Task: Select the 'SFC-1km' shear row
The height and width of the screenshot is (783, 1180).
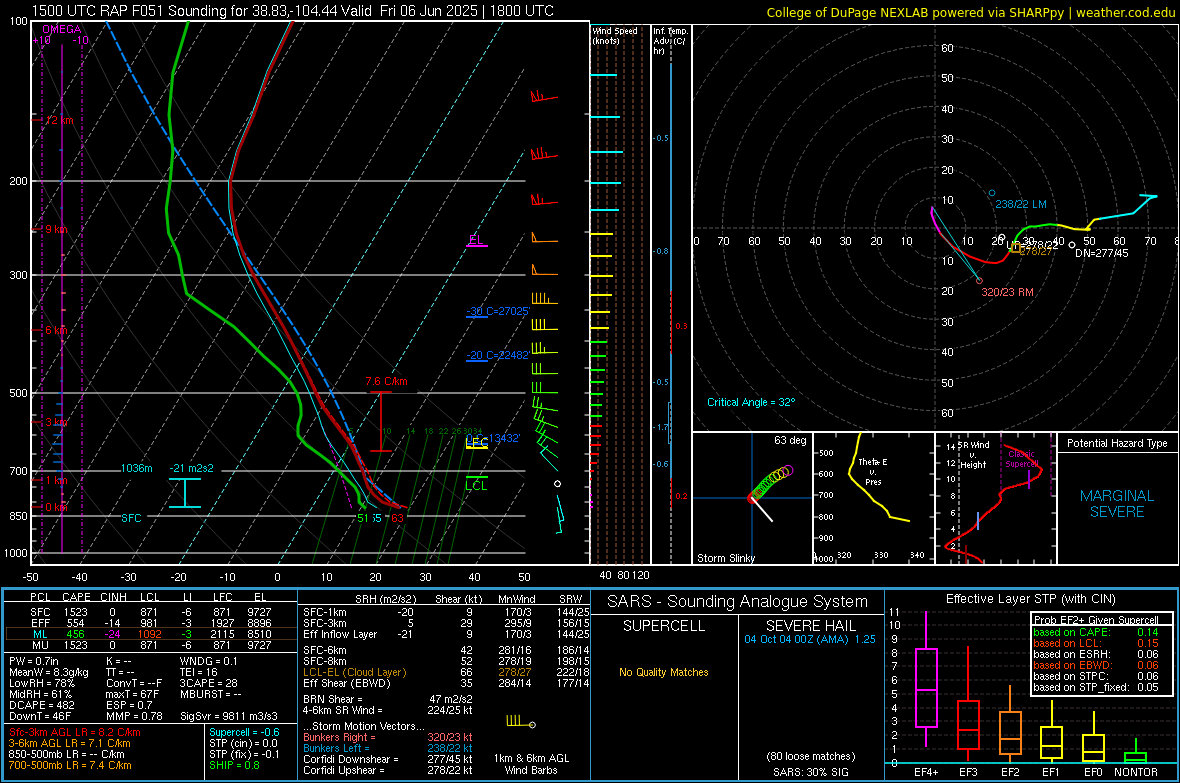Action: [446, 612]
